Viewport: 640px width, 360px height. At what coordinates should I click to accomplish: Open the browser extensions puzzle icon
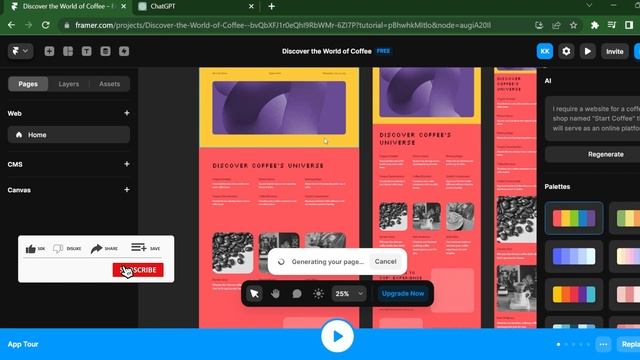pyautogui.click(x=595, y=25)
